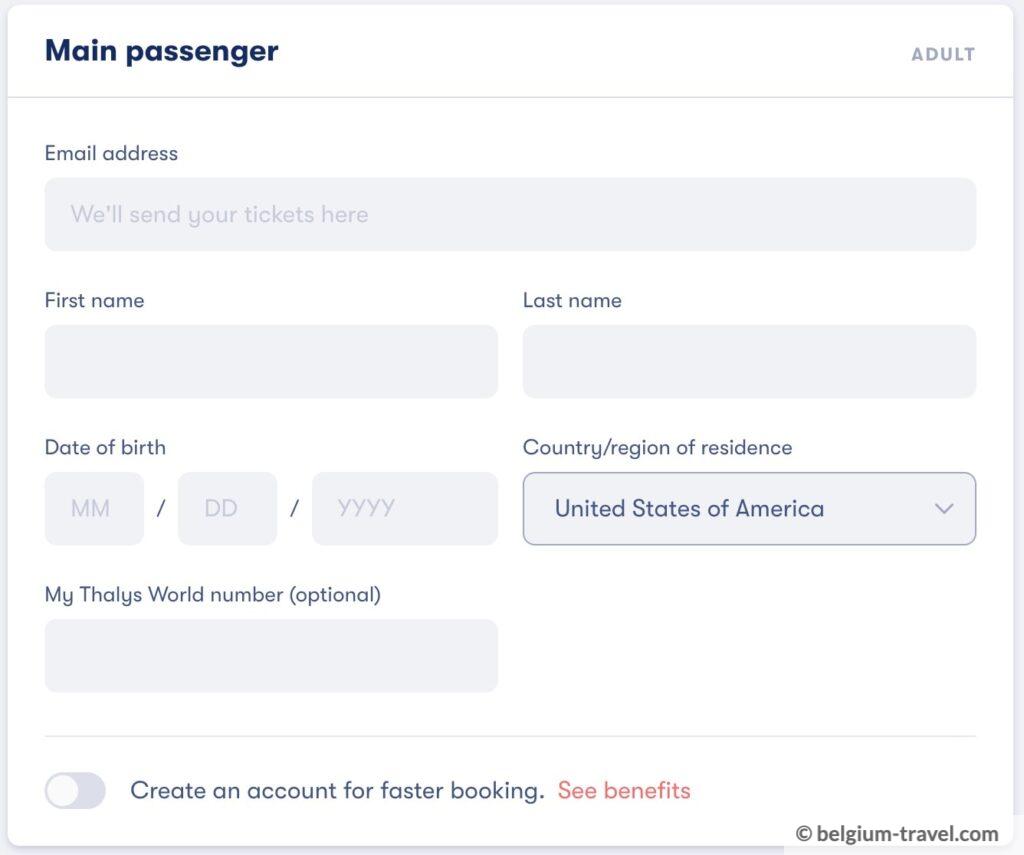1024x855 pixels.
Task: Click the Country/region of residence label
Action: 657,447
